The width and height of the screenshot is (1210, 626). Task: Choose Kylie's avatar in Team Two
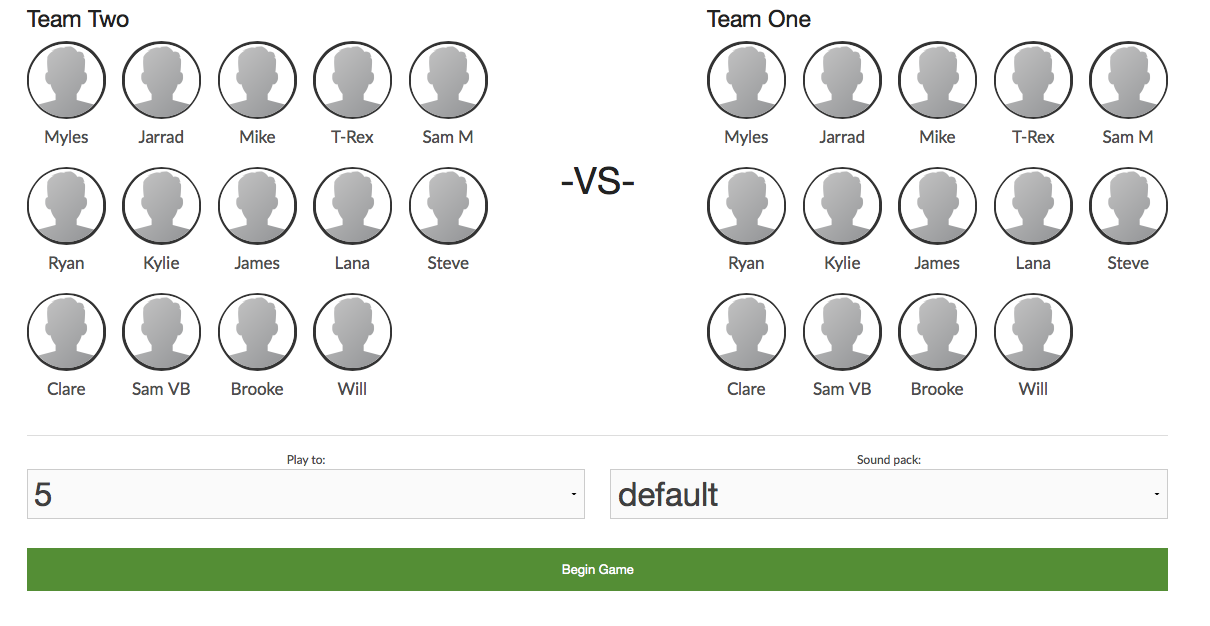161,206
